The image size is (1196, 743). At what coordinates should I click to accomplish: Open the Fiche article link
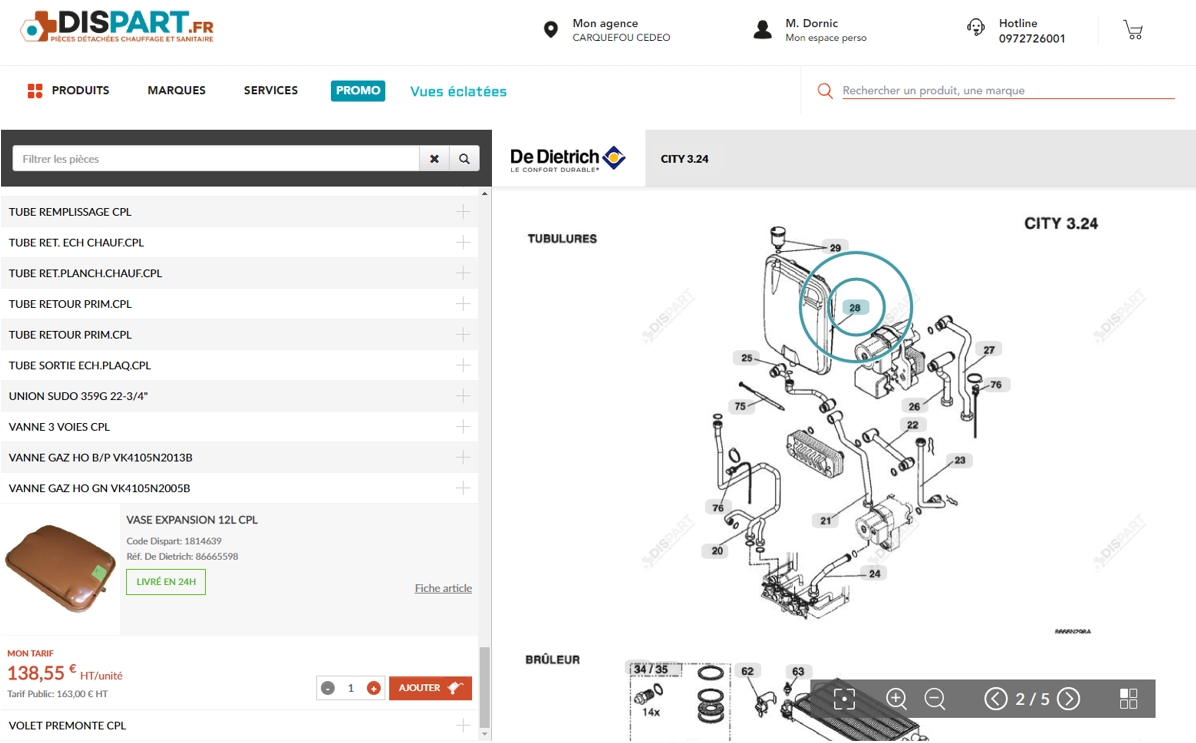click(443, 588)
